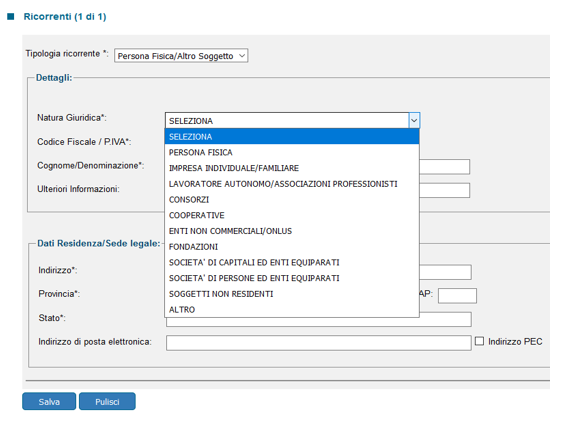Pick LAVORATORE AUTONOMO/ASSOCIAZIONI PROFESSIONISTI option
The width and height of the screenshot is (561, 421).
point(292,184)
